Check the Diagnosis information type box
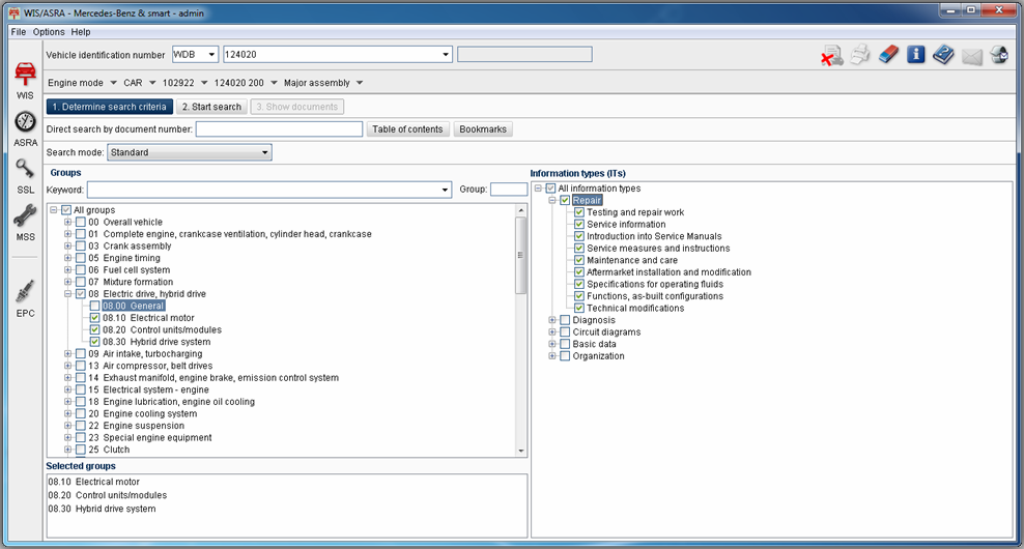This screenshot has height=549, width=1024. pos(565,320)
